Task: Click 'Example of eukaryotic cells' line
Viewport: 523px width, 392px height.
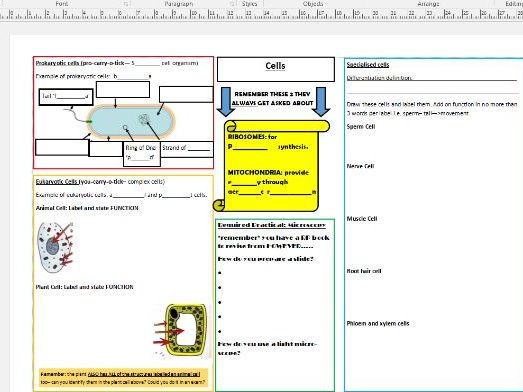Action: coord(121,195)
